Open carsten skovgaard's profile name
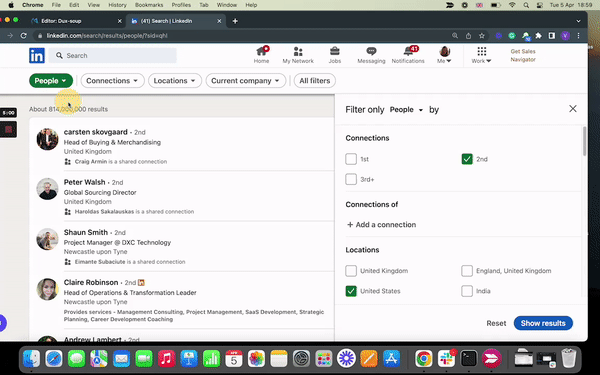Screen dimensions: 600x375 pyautogui.click(x=96, y=132)
